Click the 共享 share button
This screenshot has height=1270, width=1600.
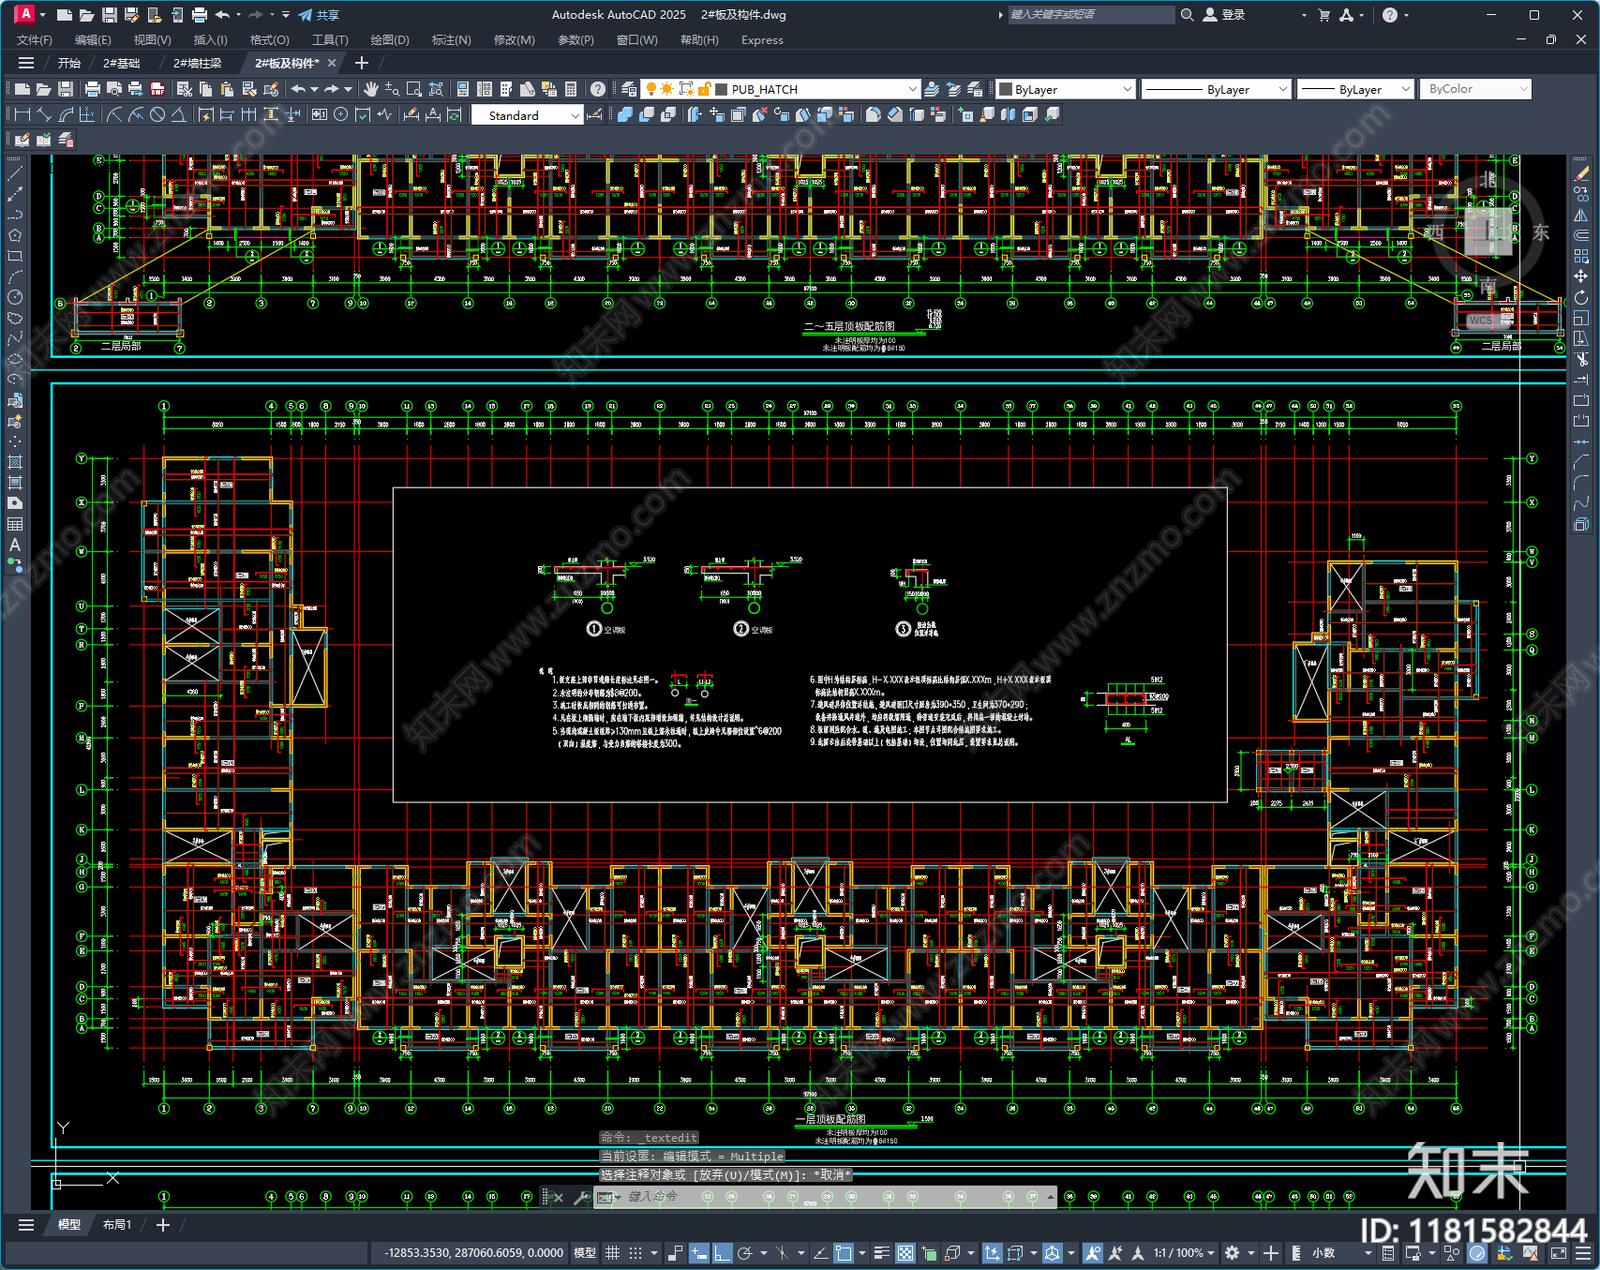tap(319, 15)
